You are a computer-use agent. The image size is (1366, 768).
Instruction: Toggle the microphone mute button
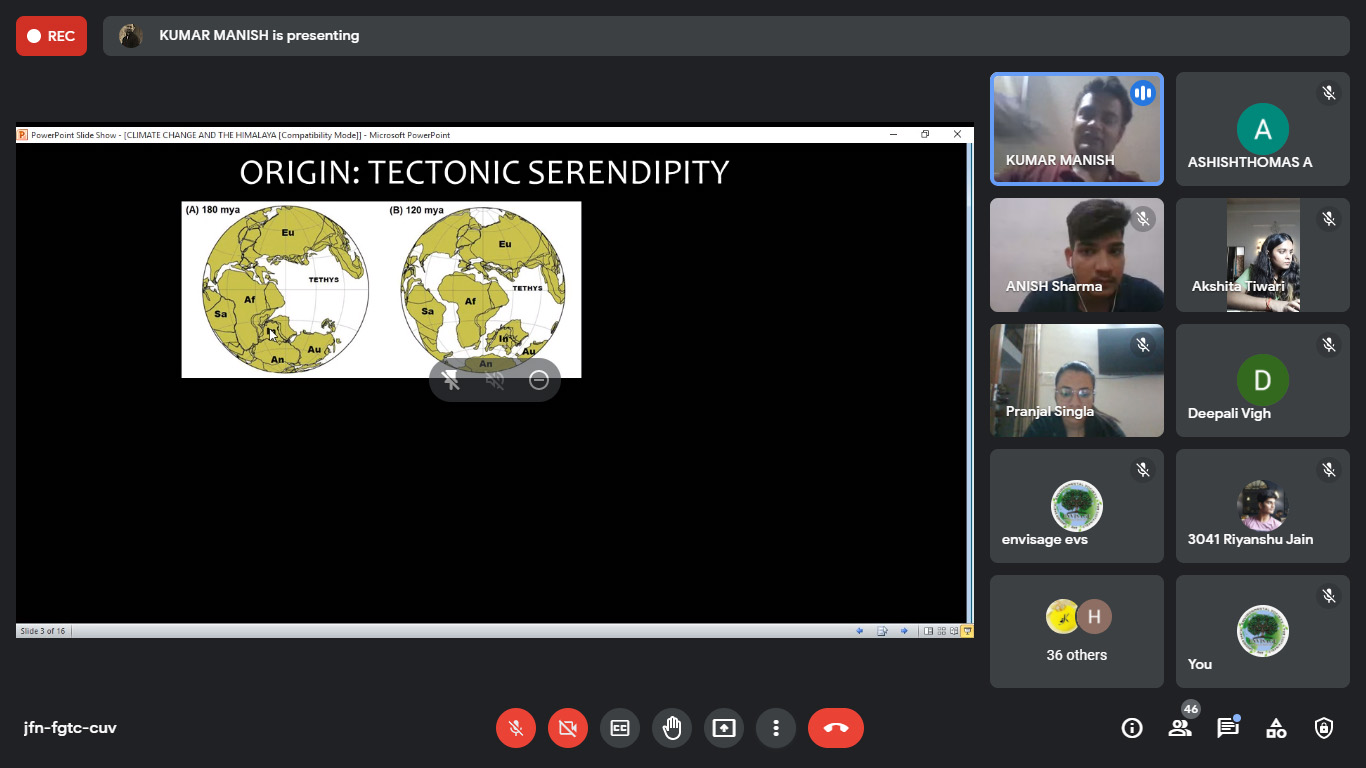tap(516, 728)
